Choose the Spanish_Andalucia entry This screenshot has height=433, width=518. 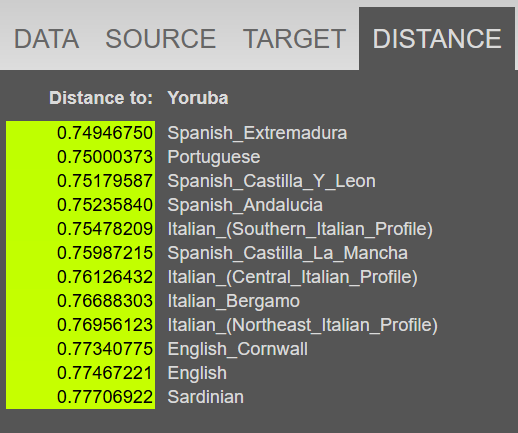coord(245,205)
